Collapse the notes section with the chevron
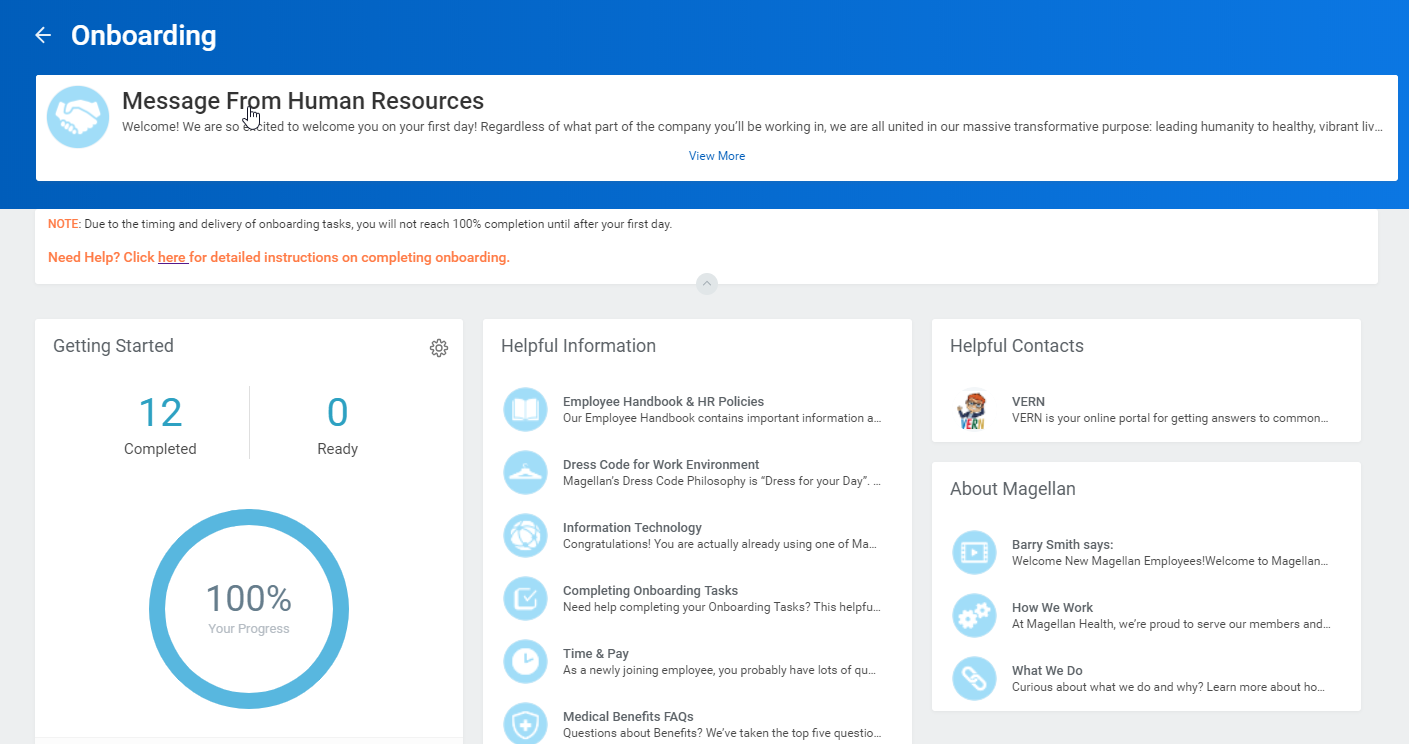The height and width of the screenshot is (744, 1409). [707, 283]
